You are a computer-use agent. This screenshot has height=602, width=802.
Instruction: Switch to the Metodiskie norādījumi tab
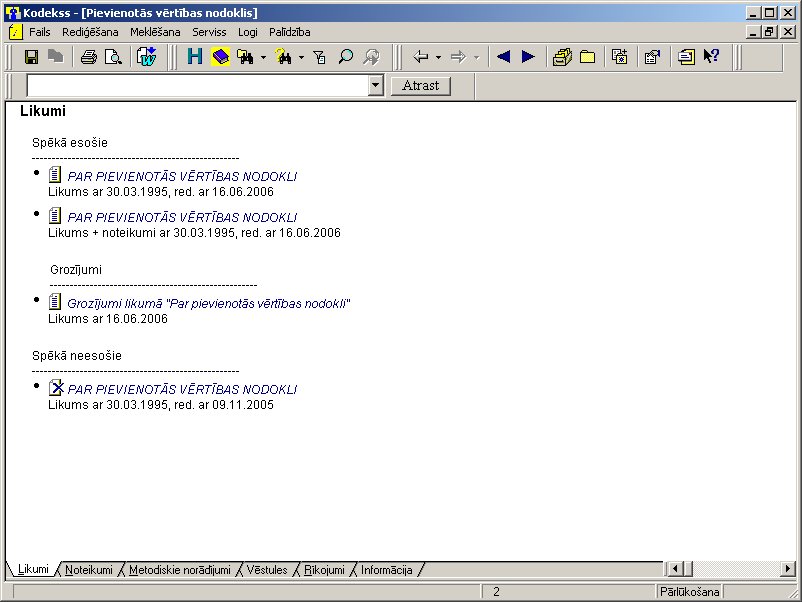pyautogui.click(x=180, y=570)
